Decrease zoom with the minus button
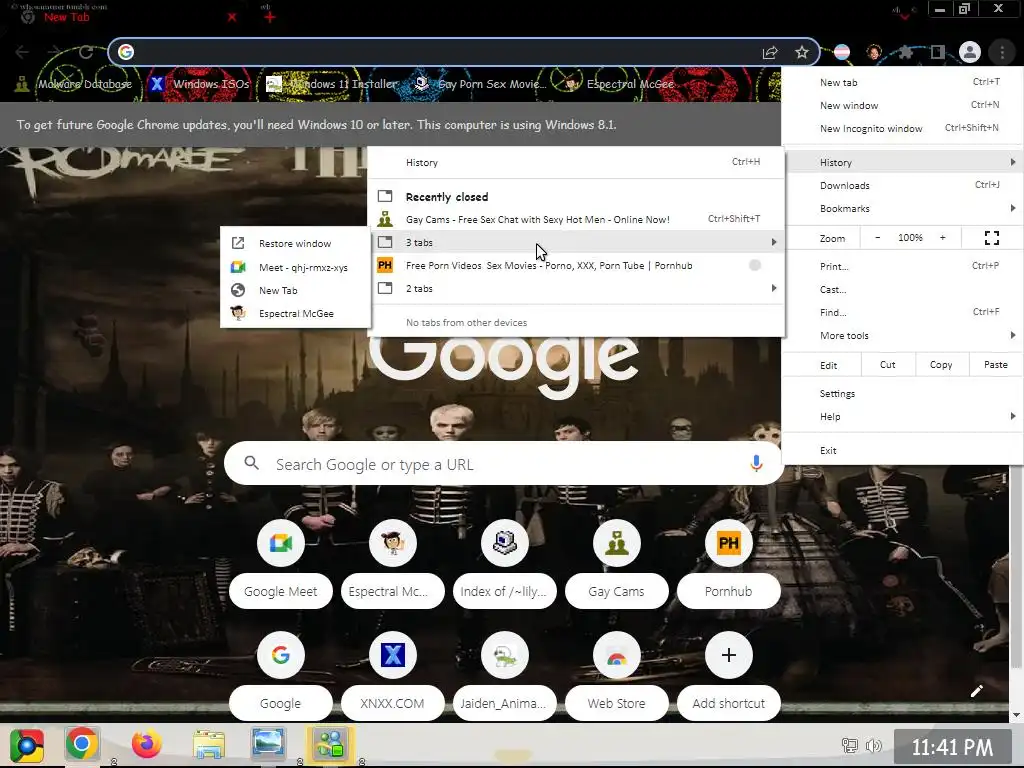The width and height of the screenshot is (1024, 768). click(878, 238)
